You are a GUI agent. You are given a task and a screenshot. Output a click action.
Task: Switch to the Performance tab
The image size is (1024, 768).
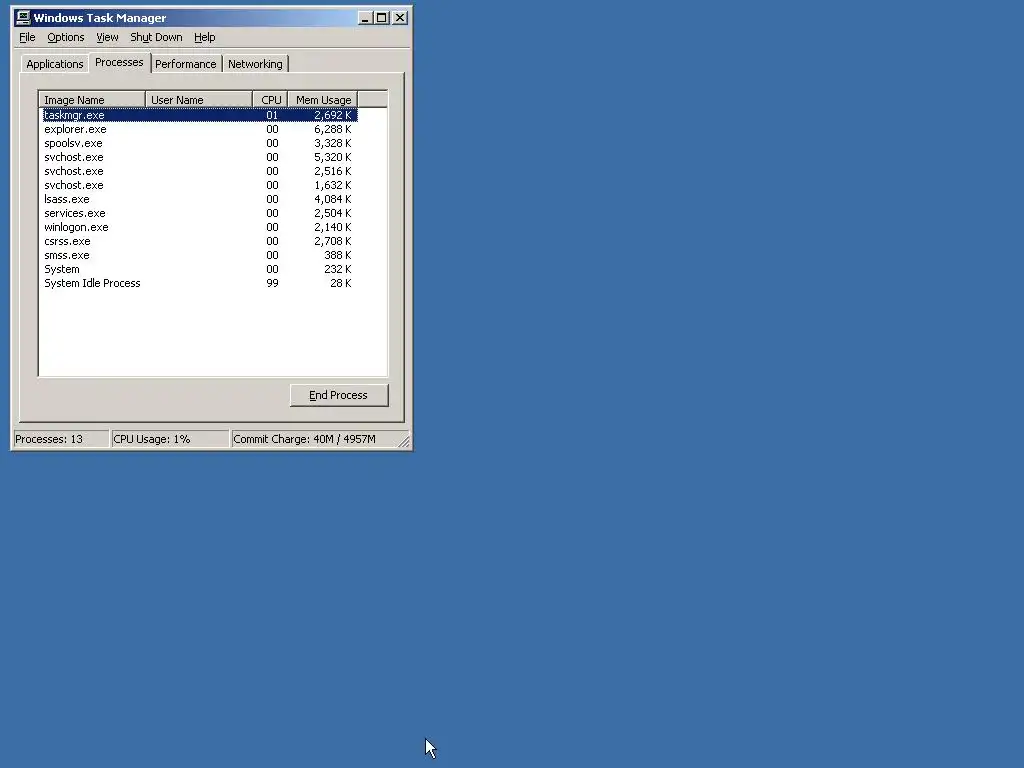point(185,64)
